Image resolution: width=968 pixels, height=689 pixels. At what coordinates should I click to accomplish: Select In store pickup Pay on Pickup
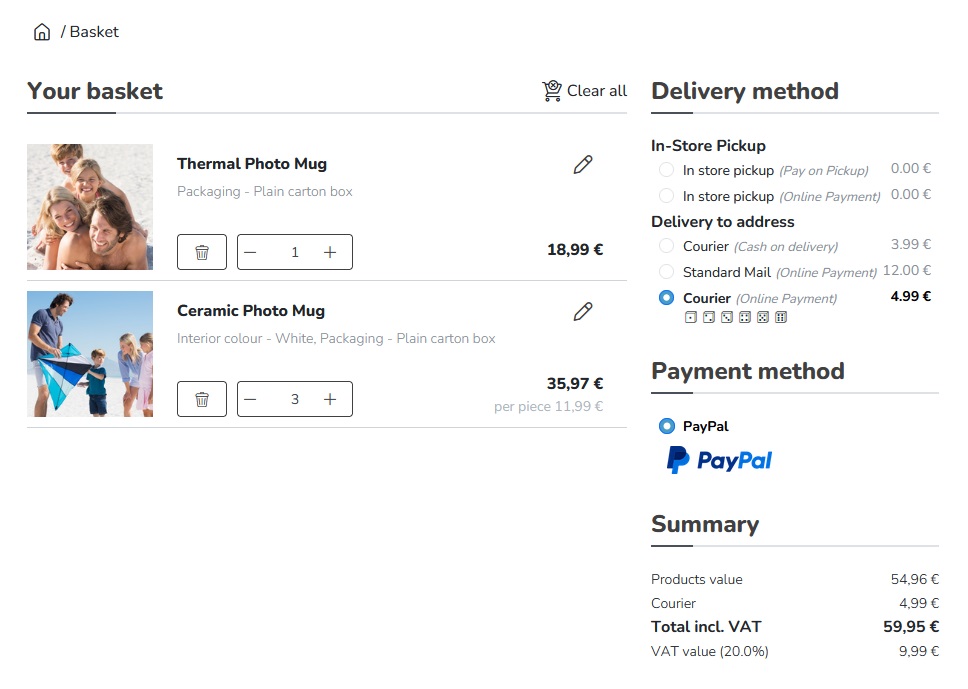(667, 170)
